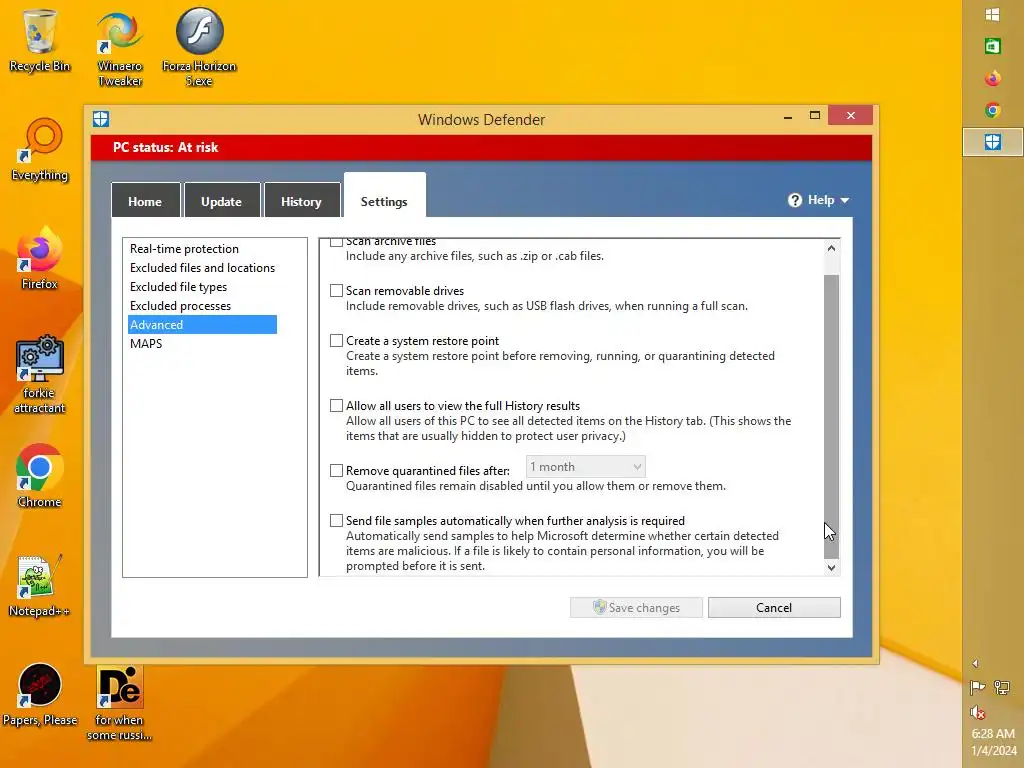Open the Recycle Bin desktop icon

(x=39, y=40)
